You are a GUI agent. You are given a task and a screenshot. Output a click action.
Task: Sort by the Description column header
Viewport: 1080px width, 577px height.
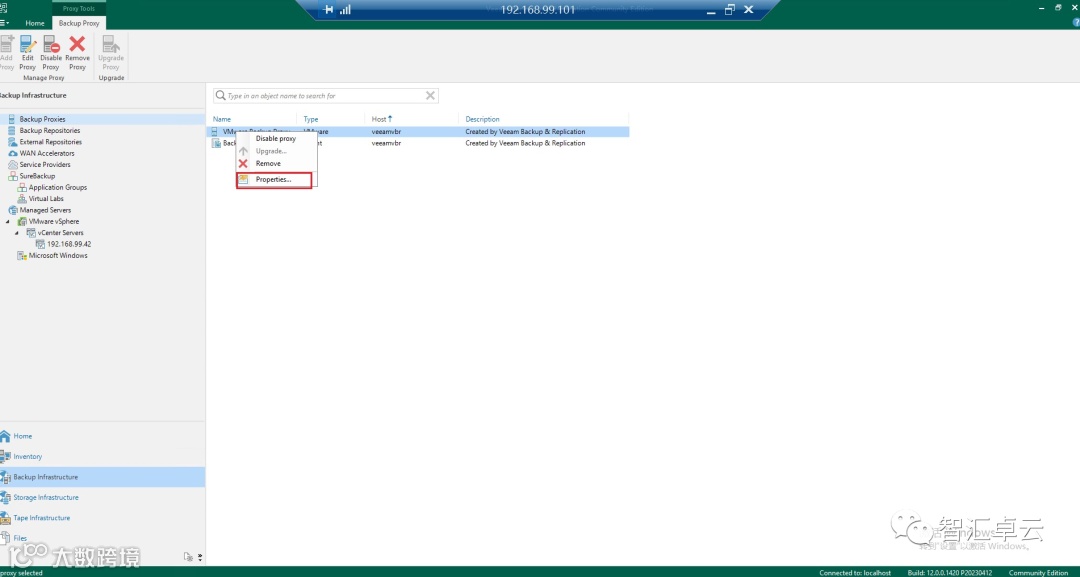tap(482, 119)
